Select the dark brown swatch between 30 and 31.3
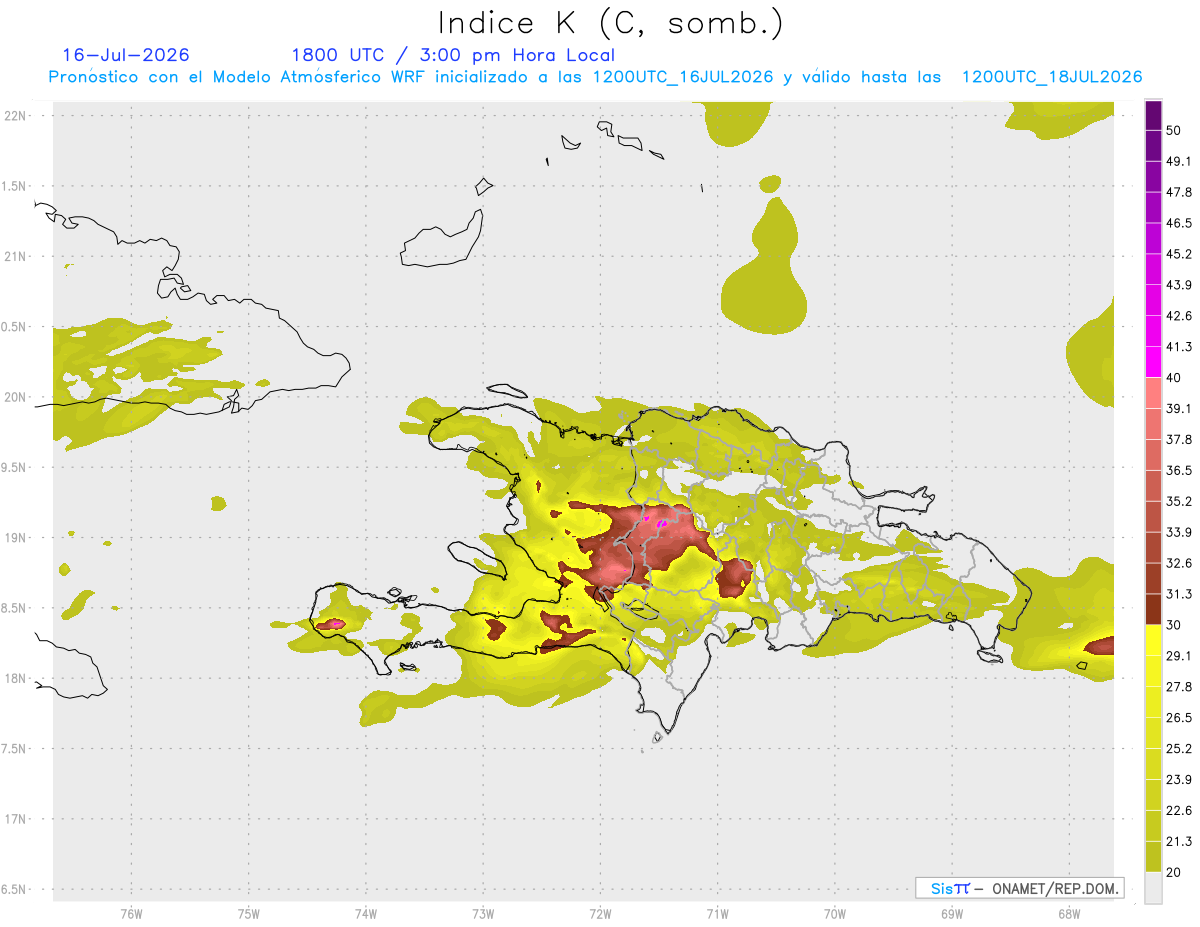1200x927 pixels. click(1153, 610)
